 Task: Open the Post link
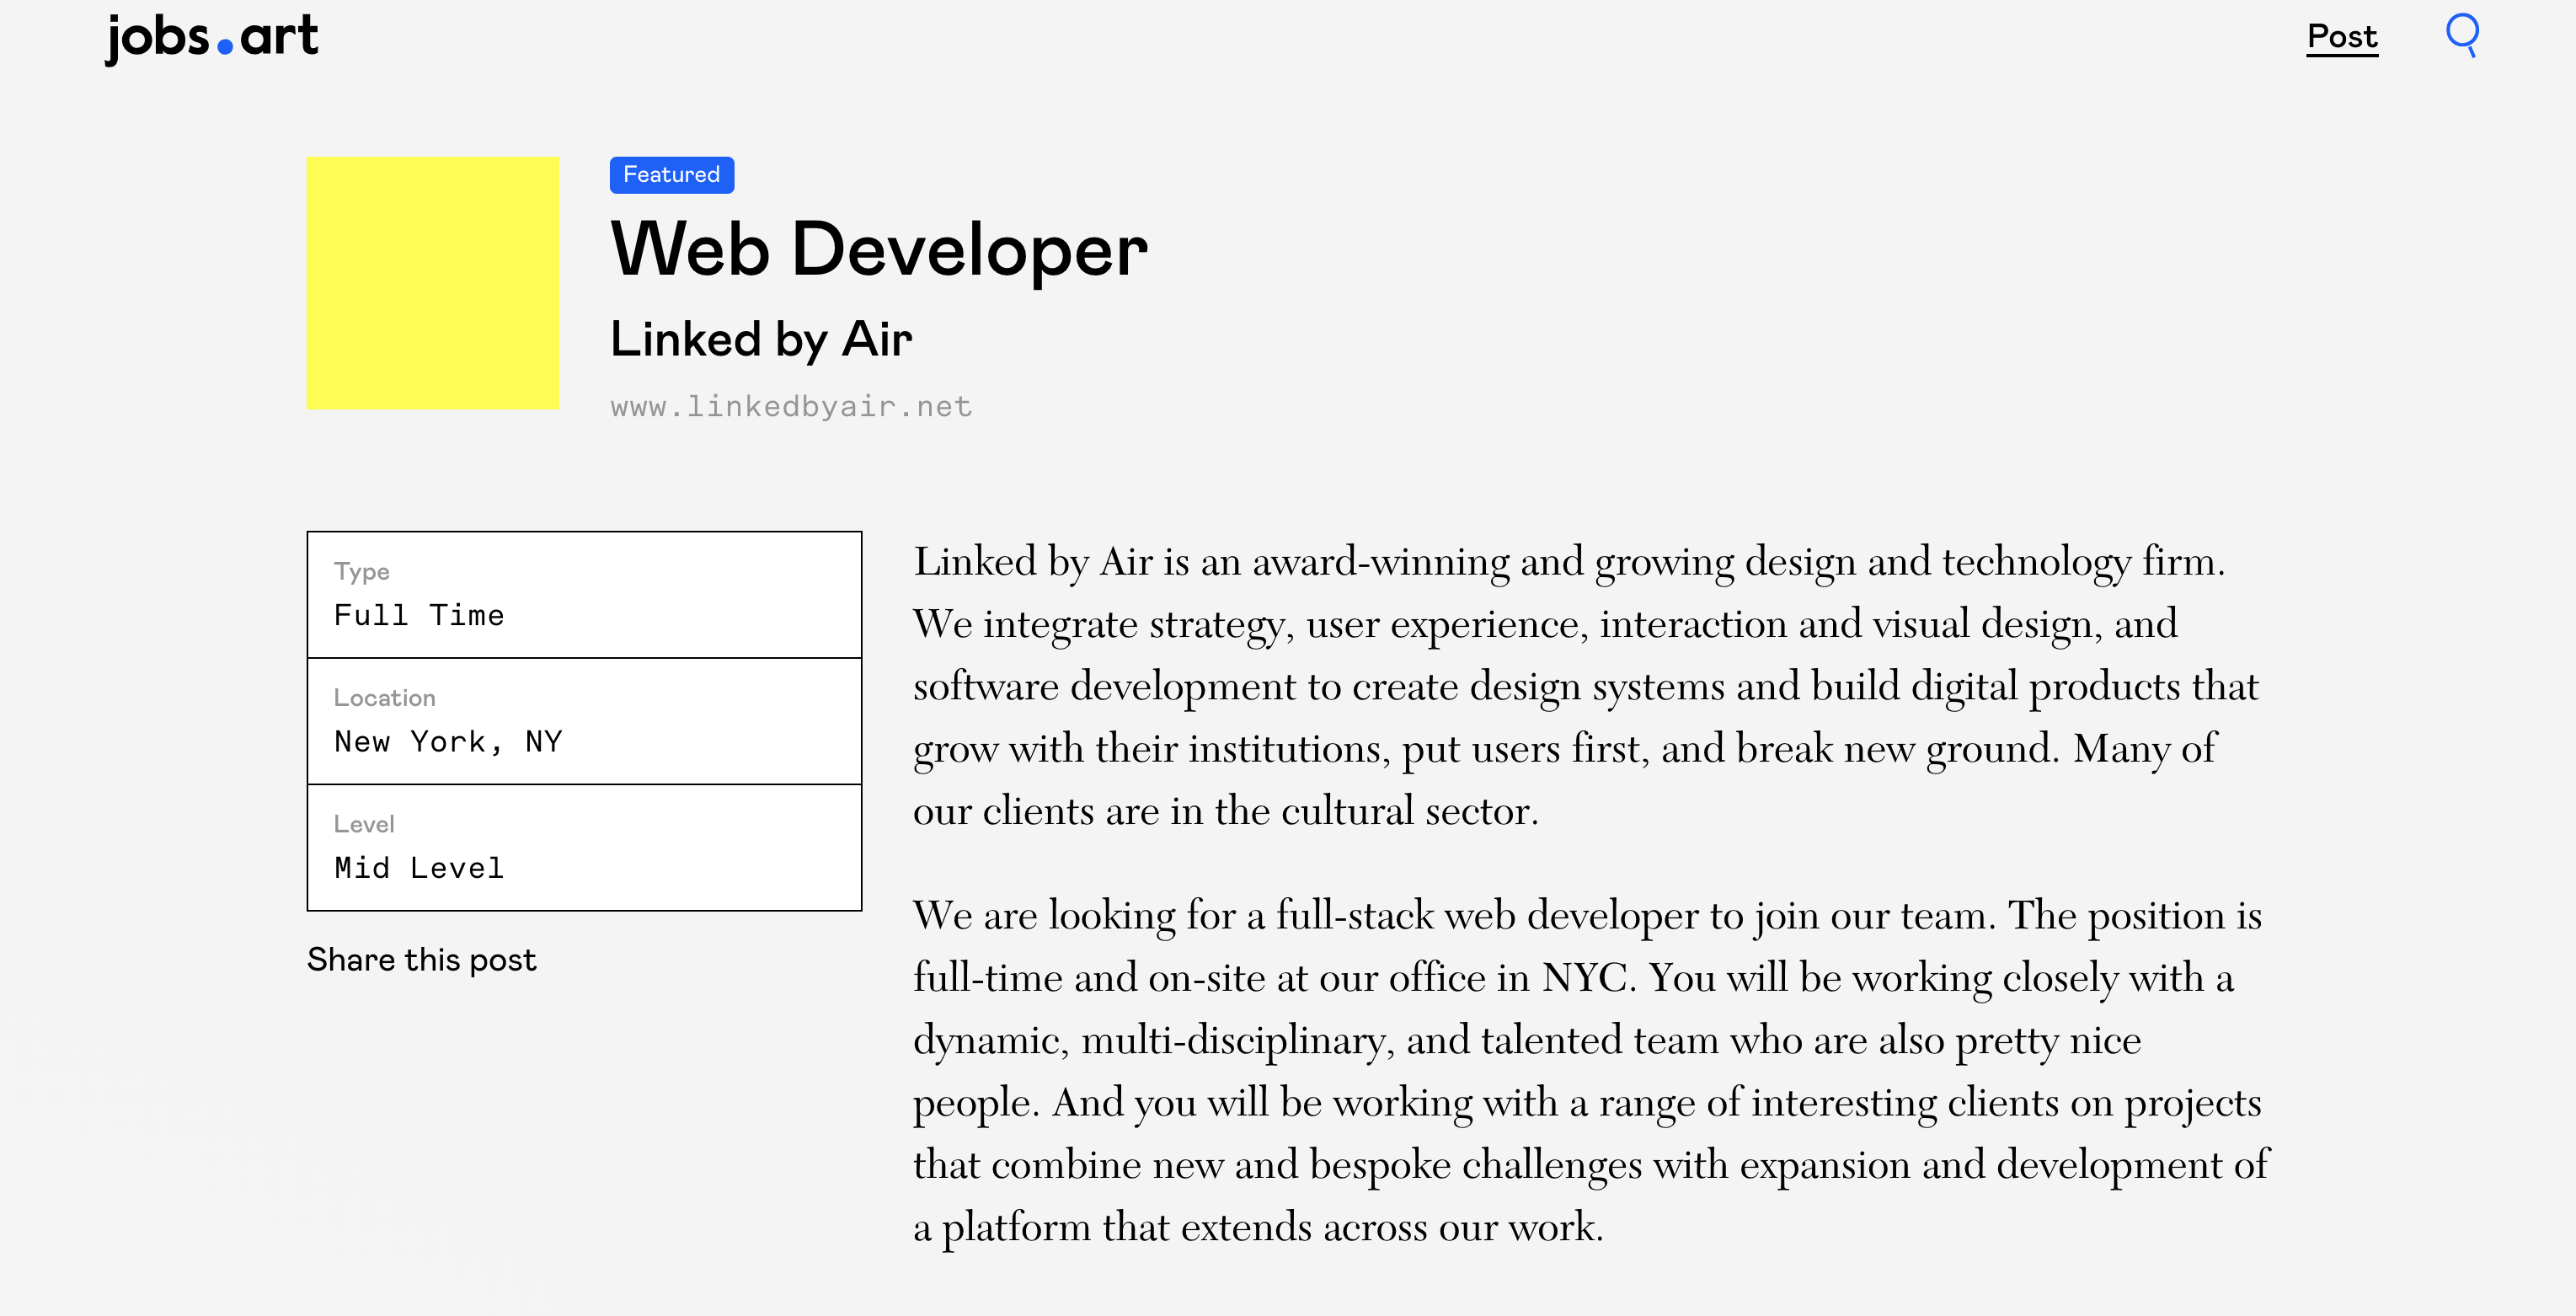[2341, 36]
